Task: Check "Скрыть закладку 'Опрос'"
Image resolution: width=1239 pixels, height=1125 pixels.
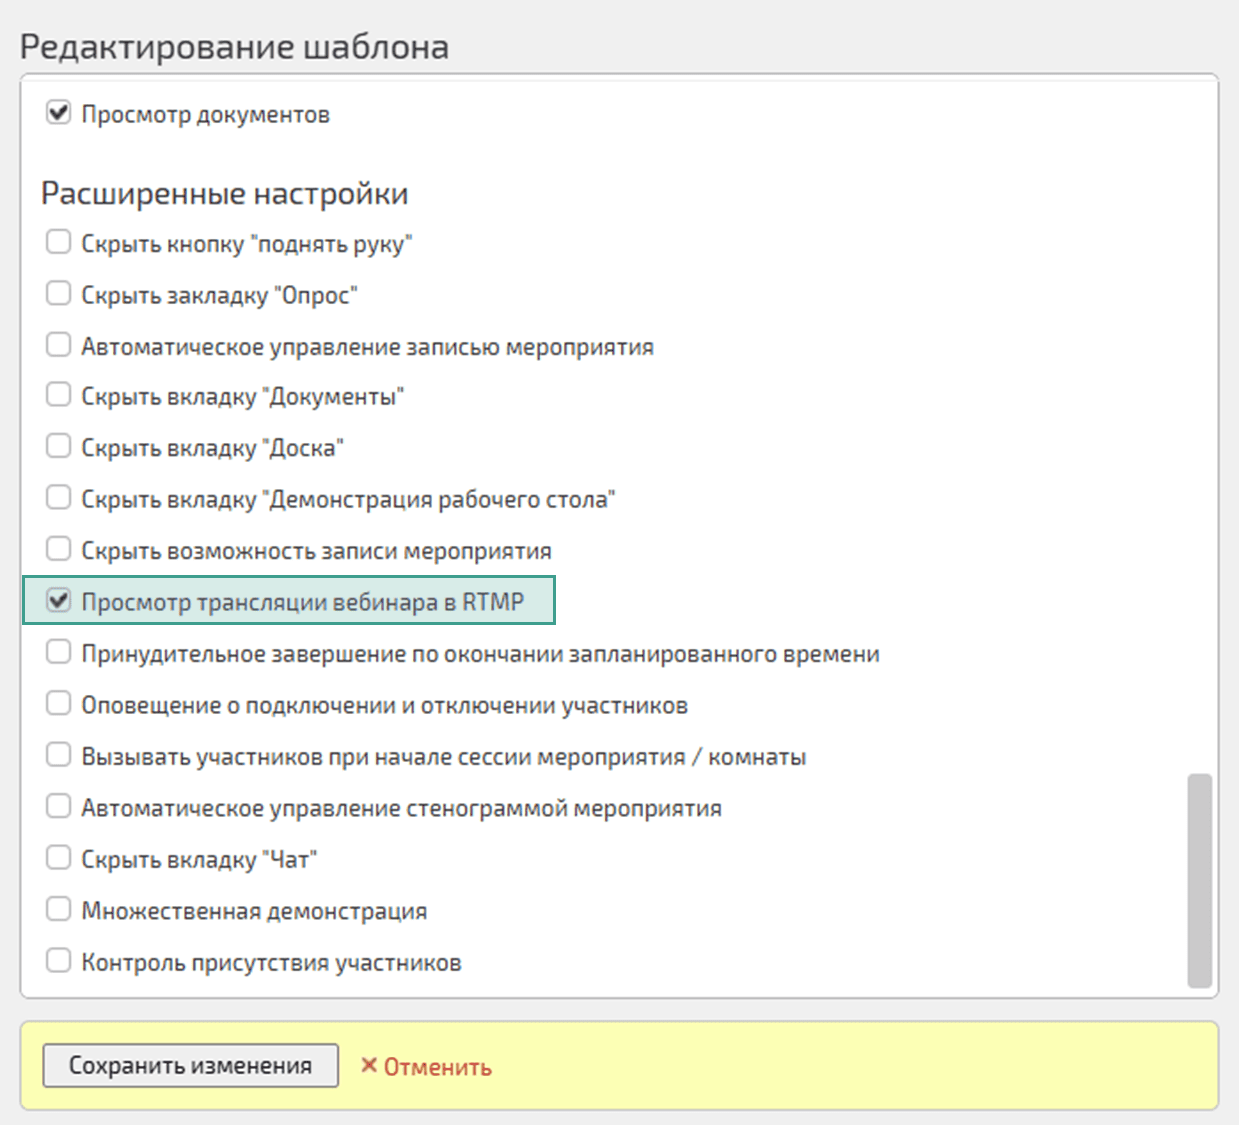Action: (x=58, y=292)
